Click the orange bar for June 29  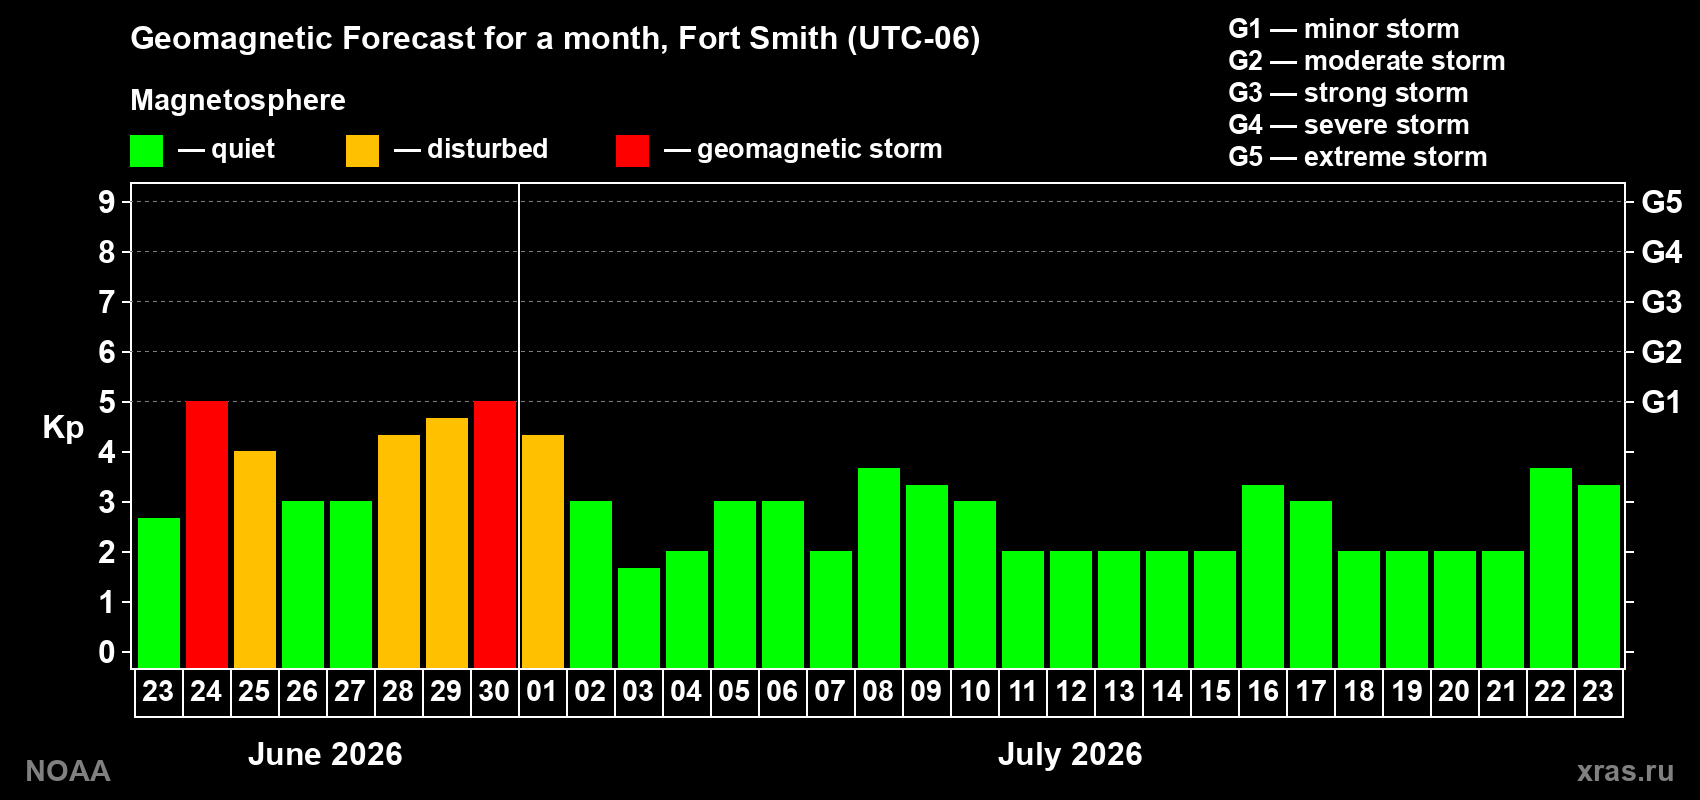pos(447,543)
